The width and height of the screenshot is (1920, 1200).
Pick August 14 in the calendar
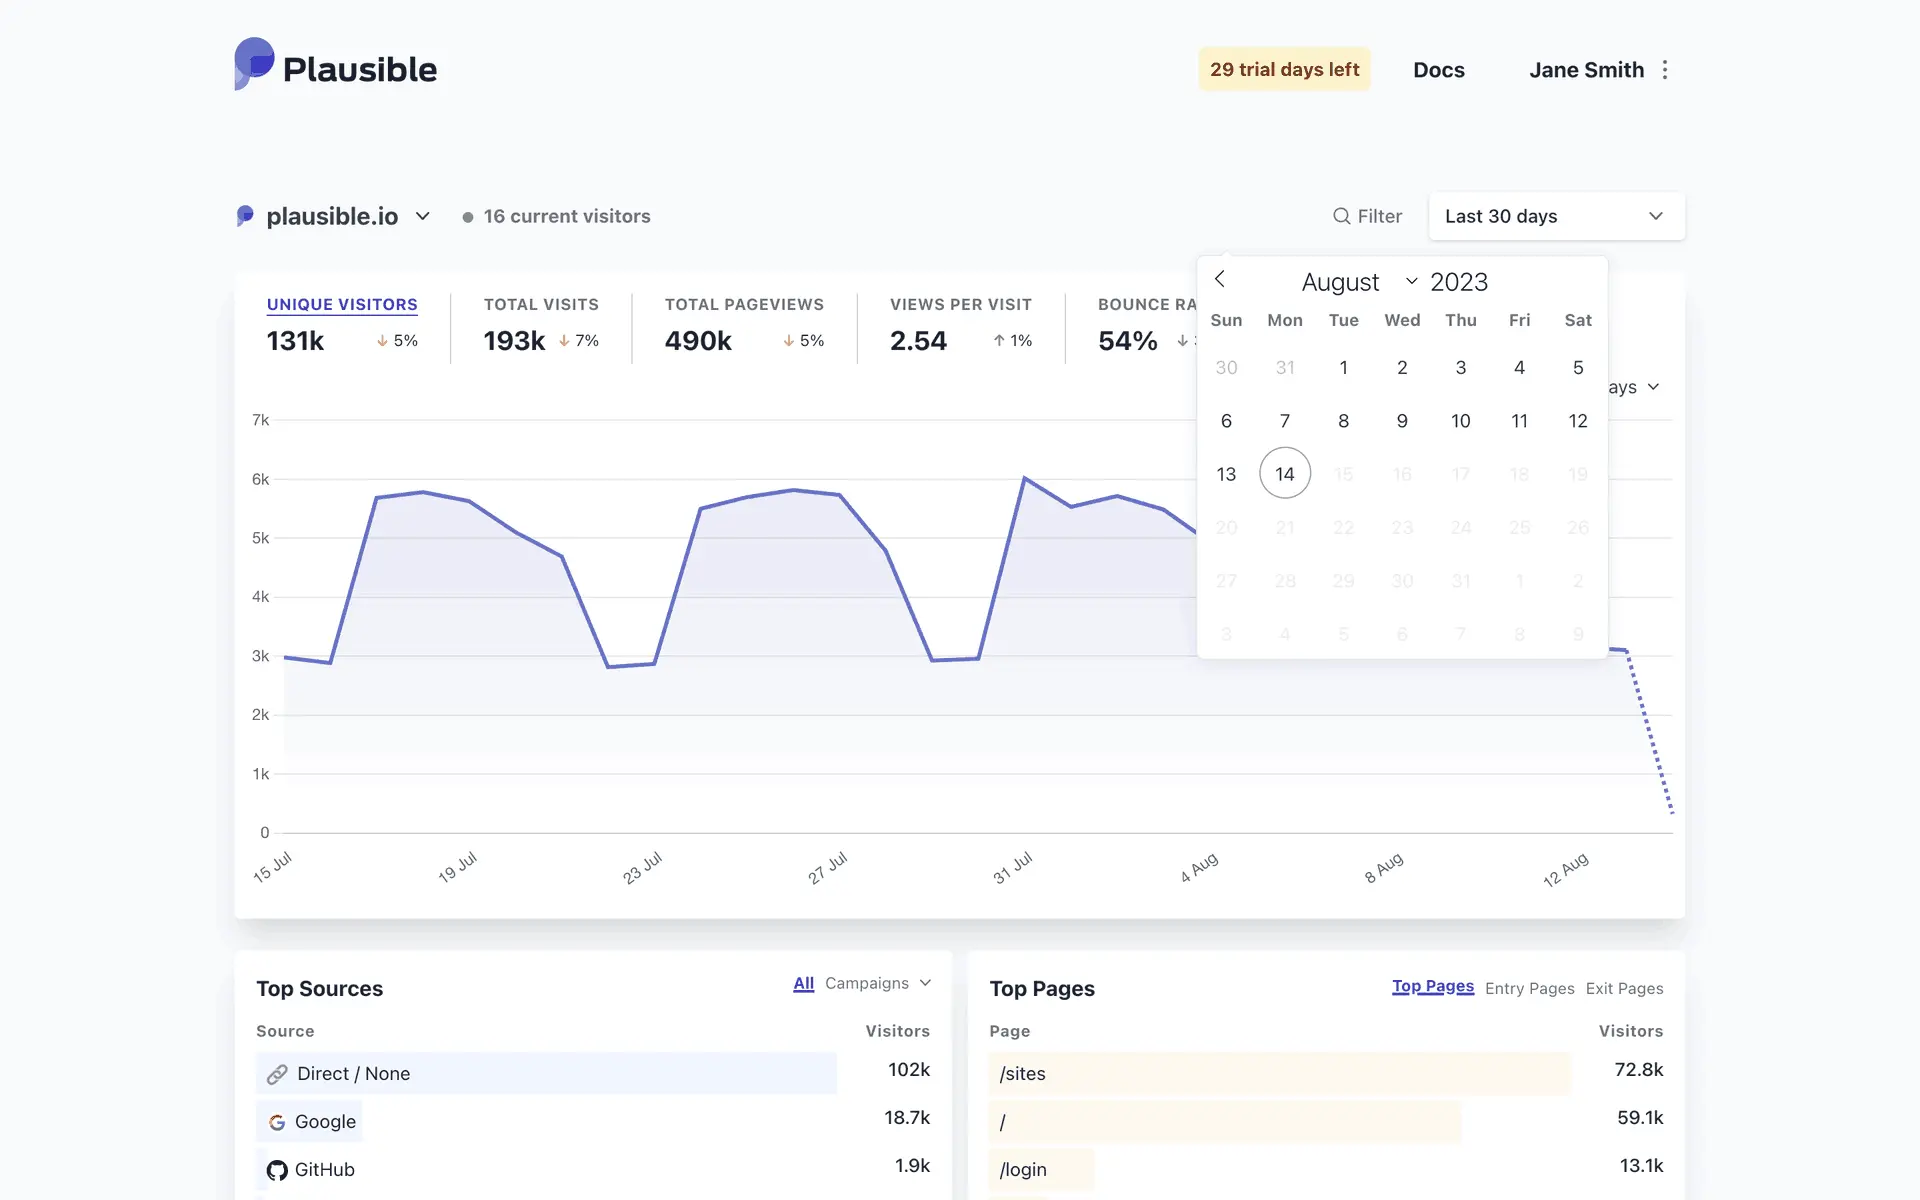click(x=1284, y=474)
